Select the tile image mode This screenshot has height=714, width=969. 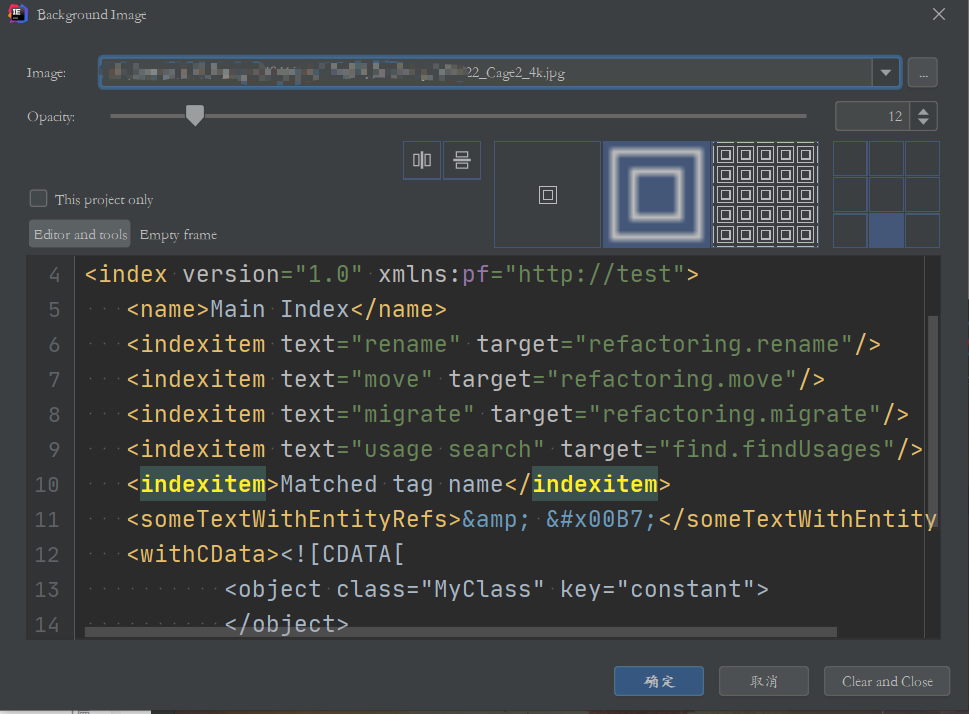tap(765, 195)
